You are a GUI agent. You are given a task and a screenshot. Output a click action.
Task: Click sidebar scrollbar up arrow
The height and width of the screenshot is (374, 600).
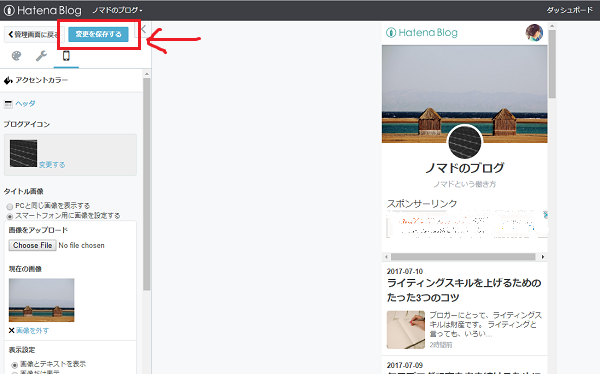pos(147,73)
